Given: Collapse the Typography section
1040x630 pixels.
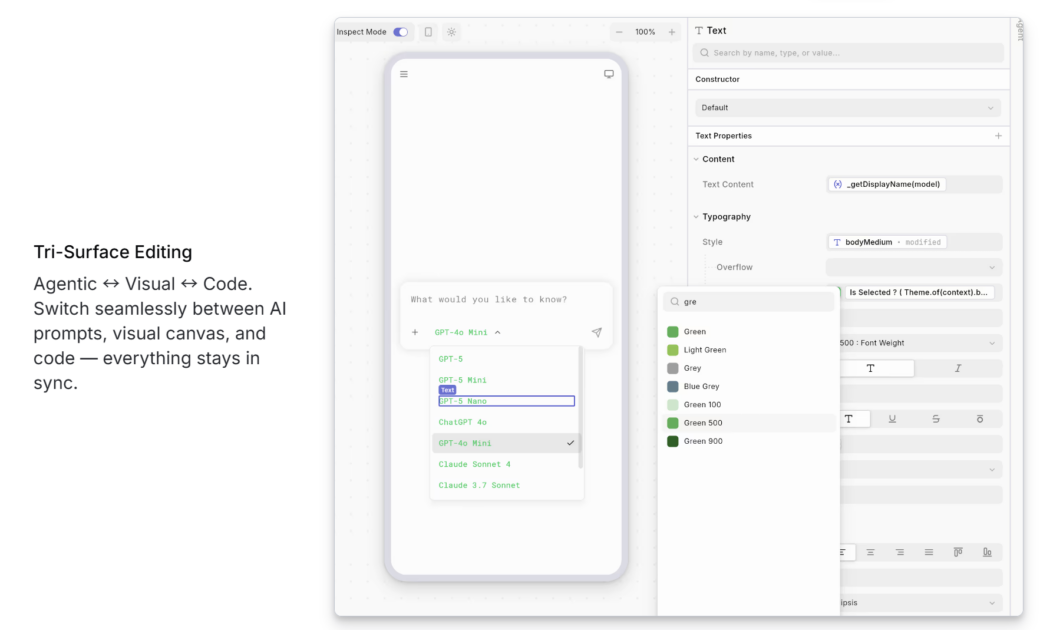Looking at the screenshot, I should coord(696,217).
